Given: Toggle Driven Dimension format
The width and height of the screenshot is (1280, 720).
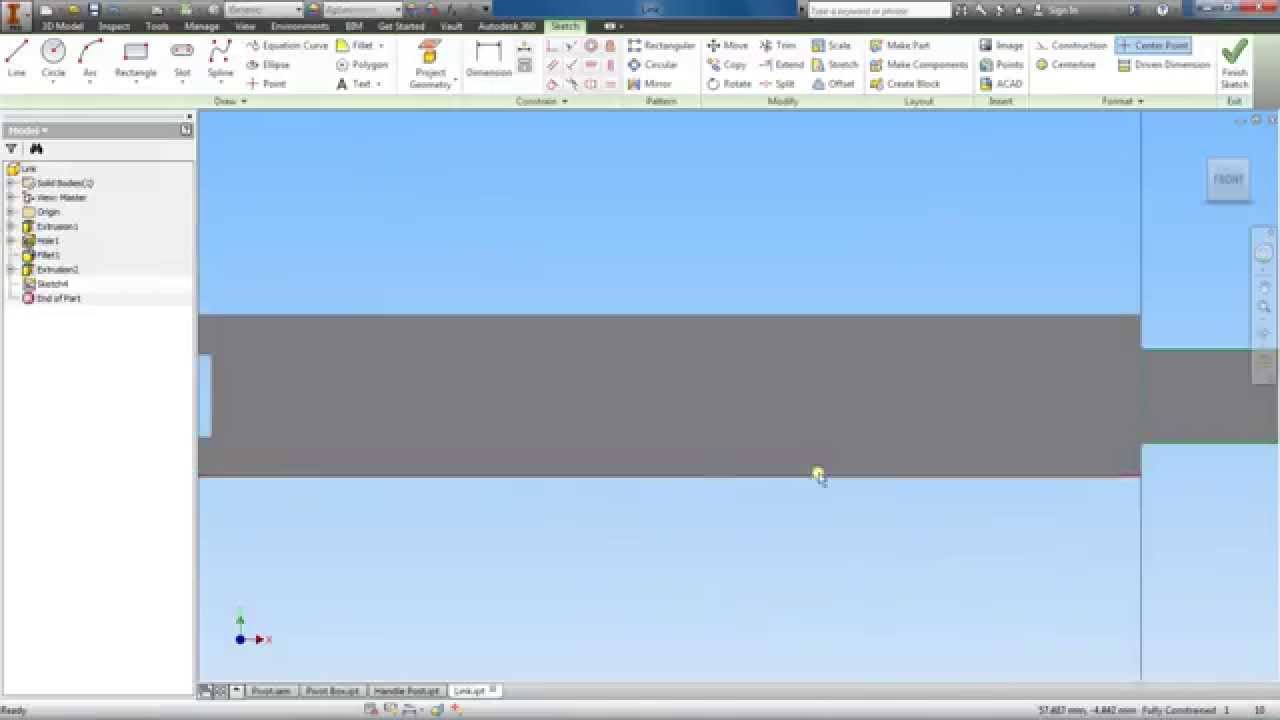Looking at the screenshot, I should pyautogui.click(x=1164, y=65).
